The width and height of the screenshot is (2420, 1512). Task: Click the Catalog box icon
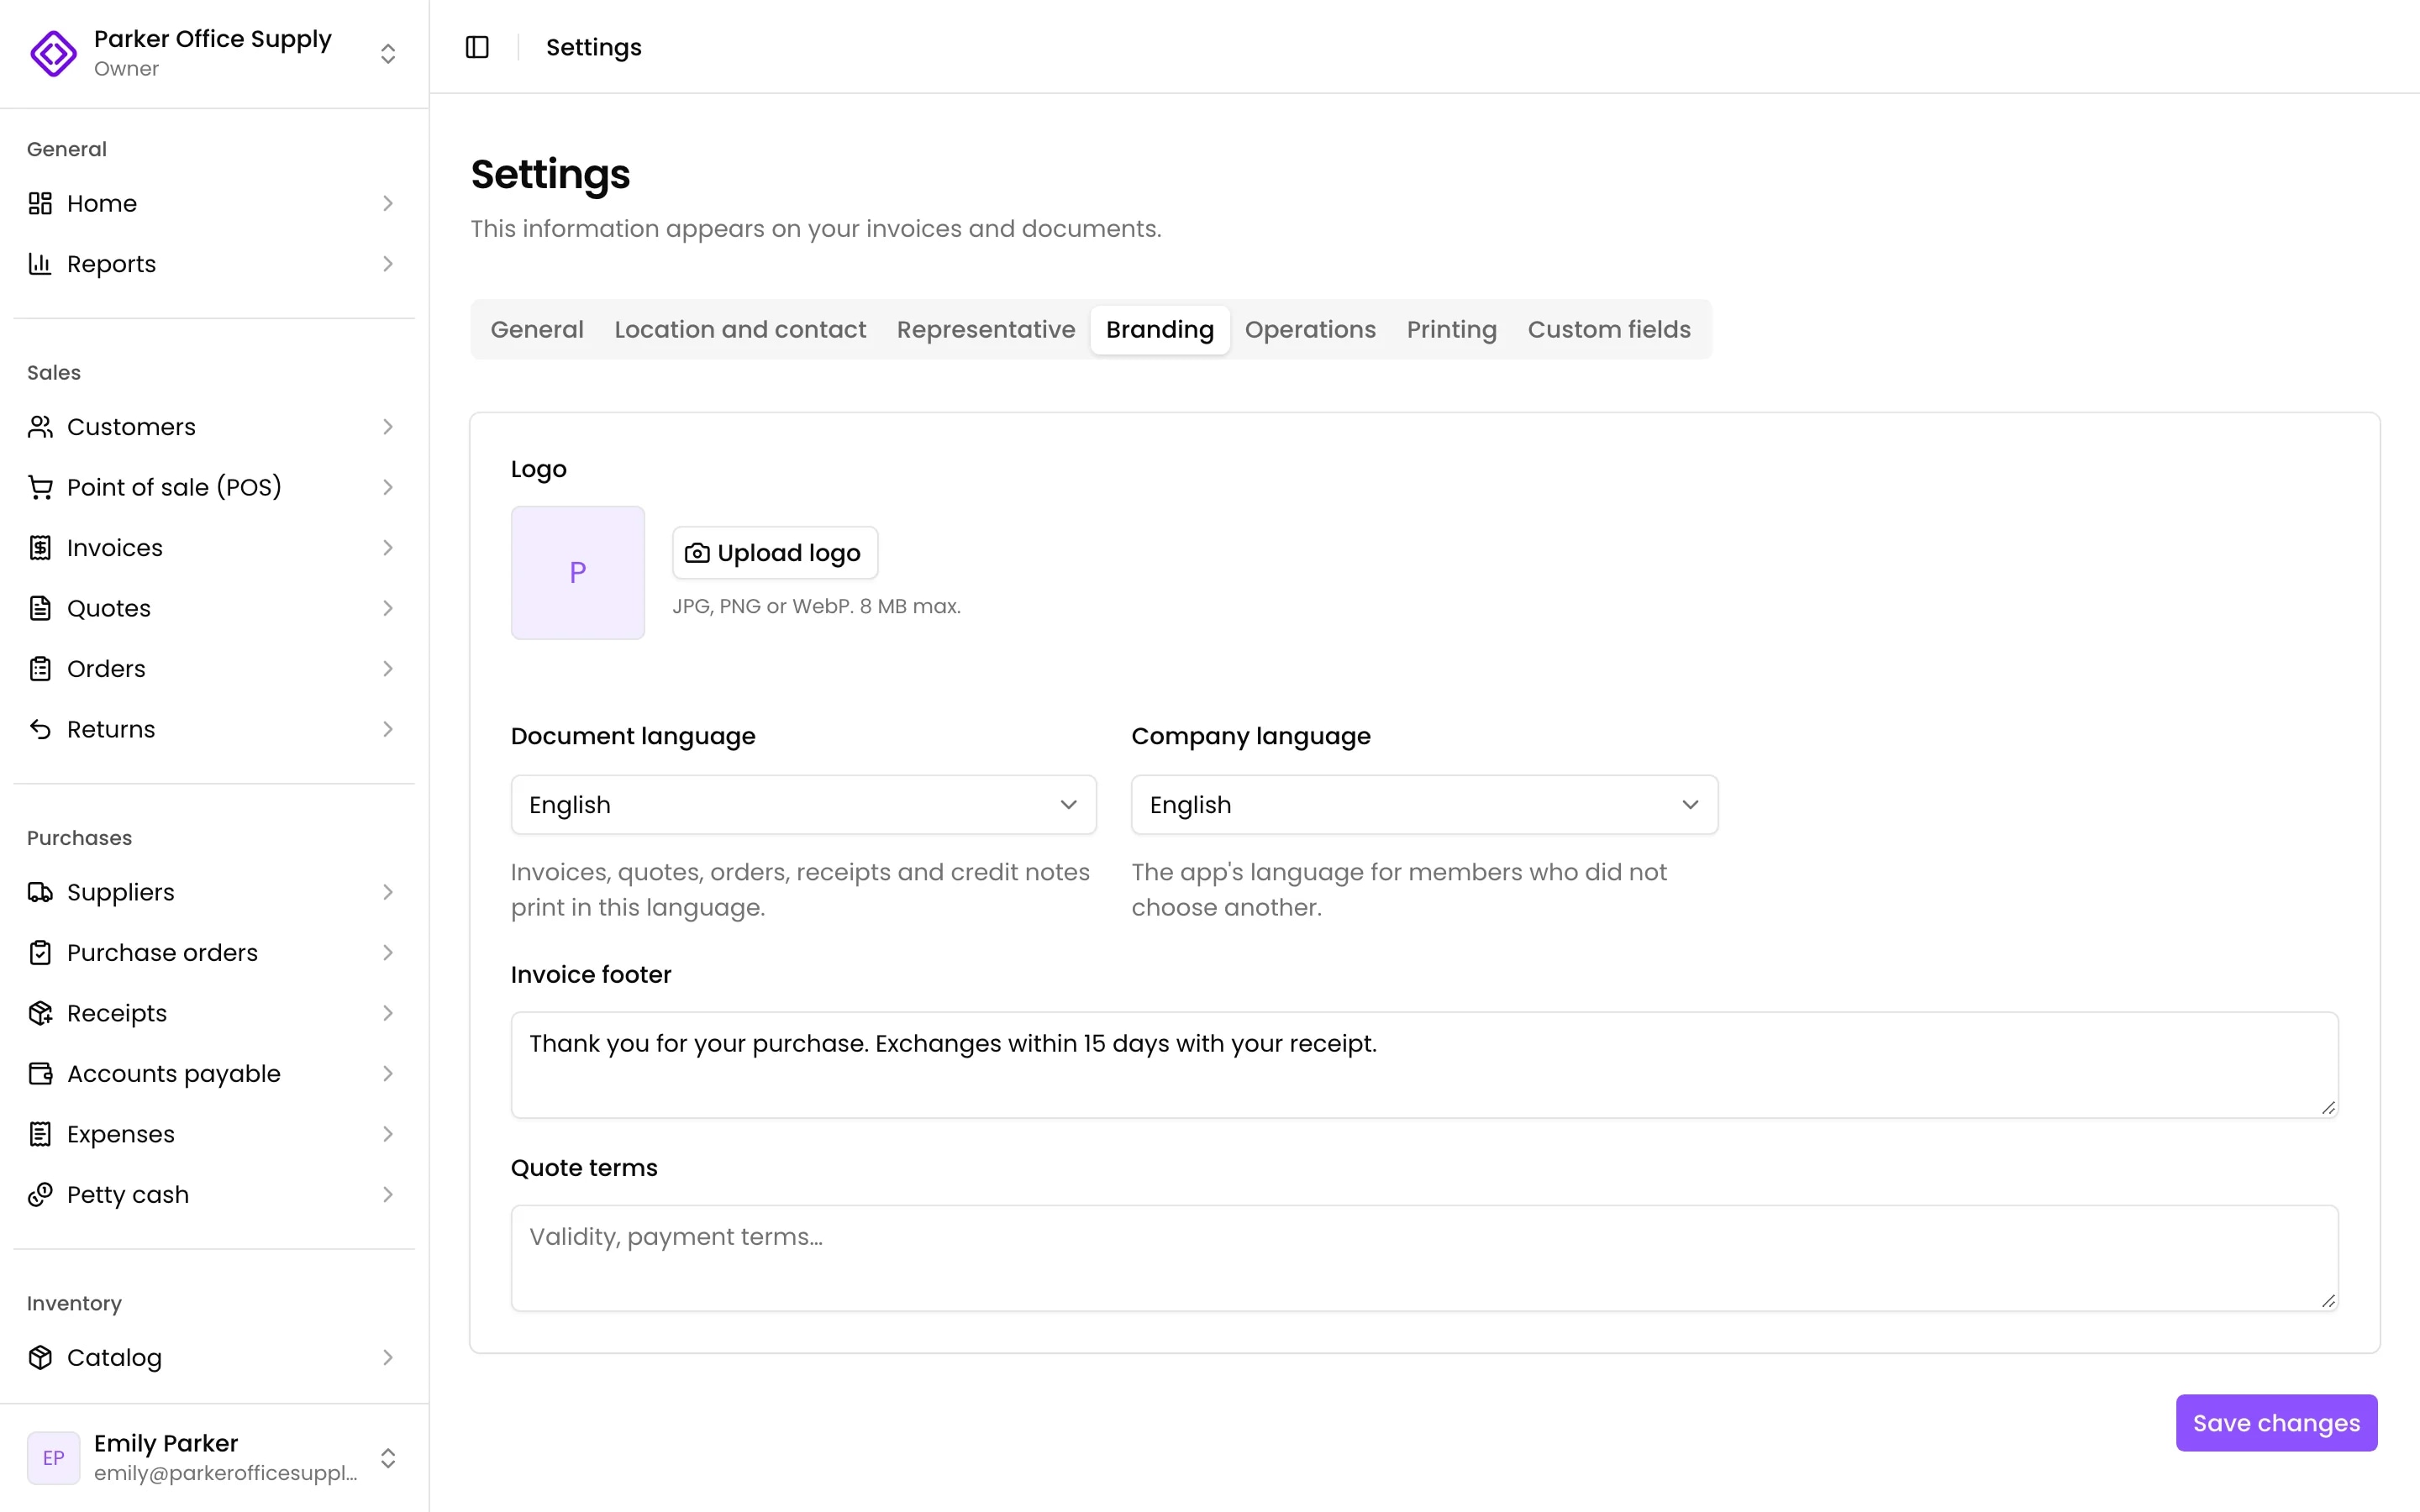pyautogui.click(x=40, y=1358)
